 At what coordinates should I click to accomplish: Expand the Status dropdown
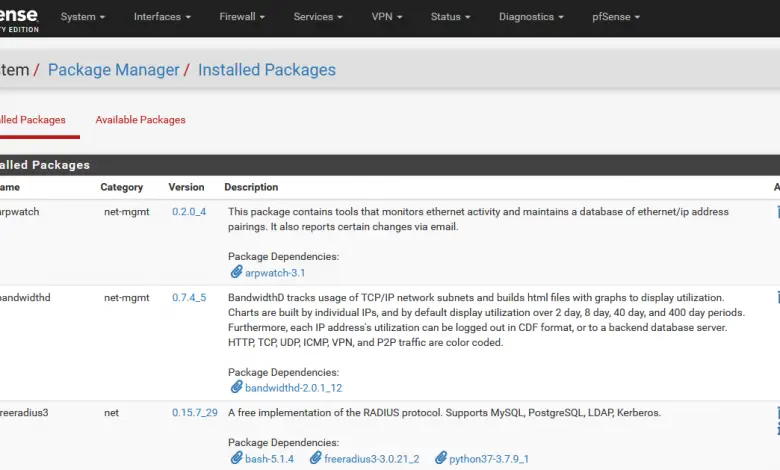click(x=450, y=17)
